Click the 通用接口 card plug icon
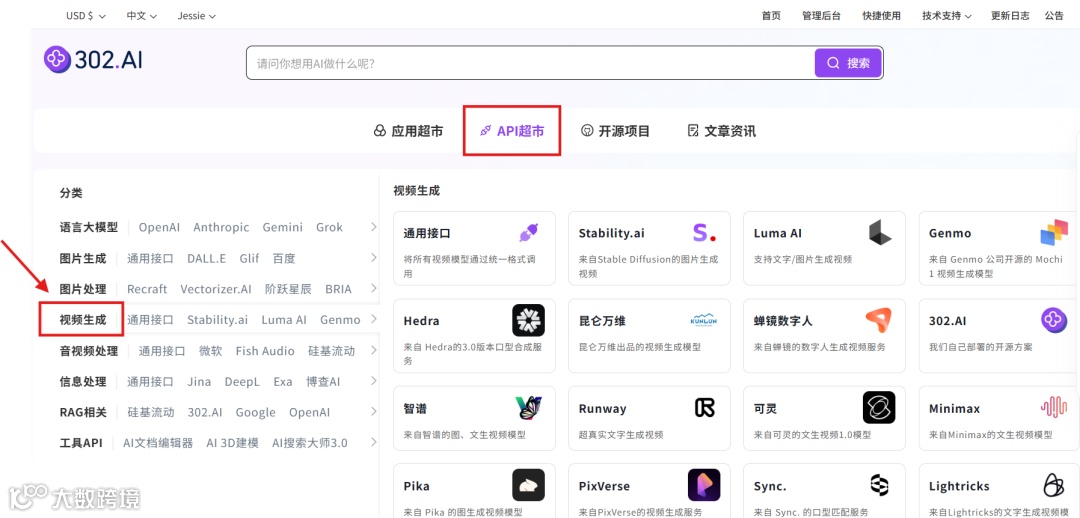 528,233
